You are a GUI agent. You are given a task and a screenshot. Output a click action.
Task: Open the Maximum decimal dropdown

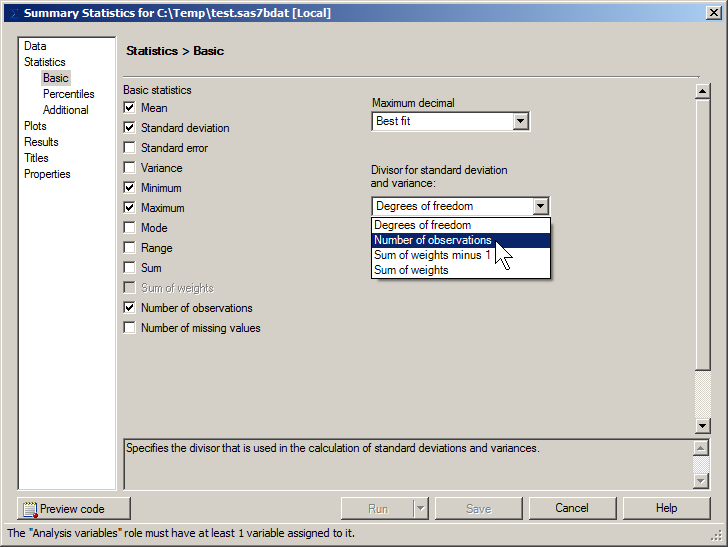pos(520,121)
